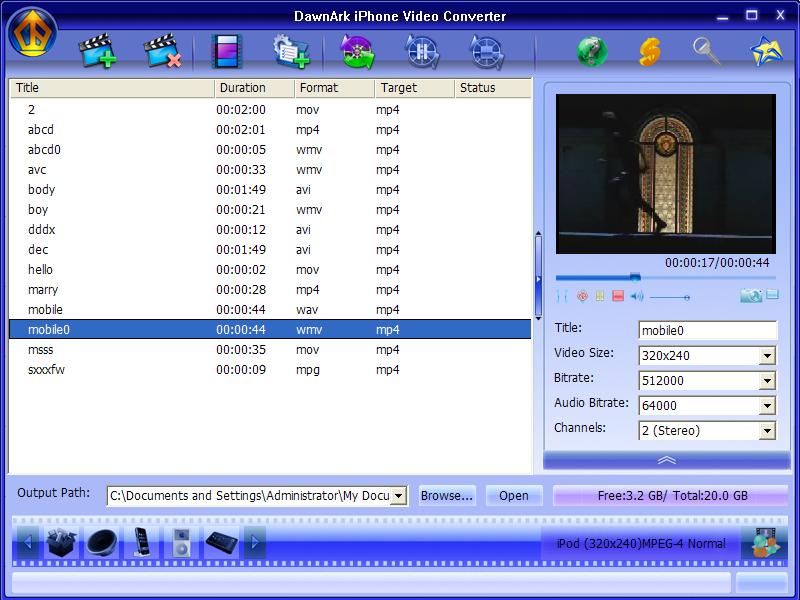Open the Video Size dropdown
The height and width of the screenshot is (600, 800).
[x=766, y=356]
